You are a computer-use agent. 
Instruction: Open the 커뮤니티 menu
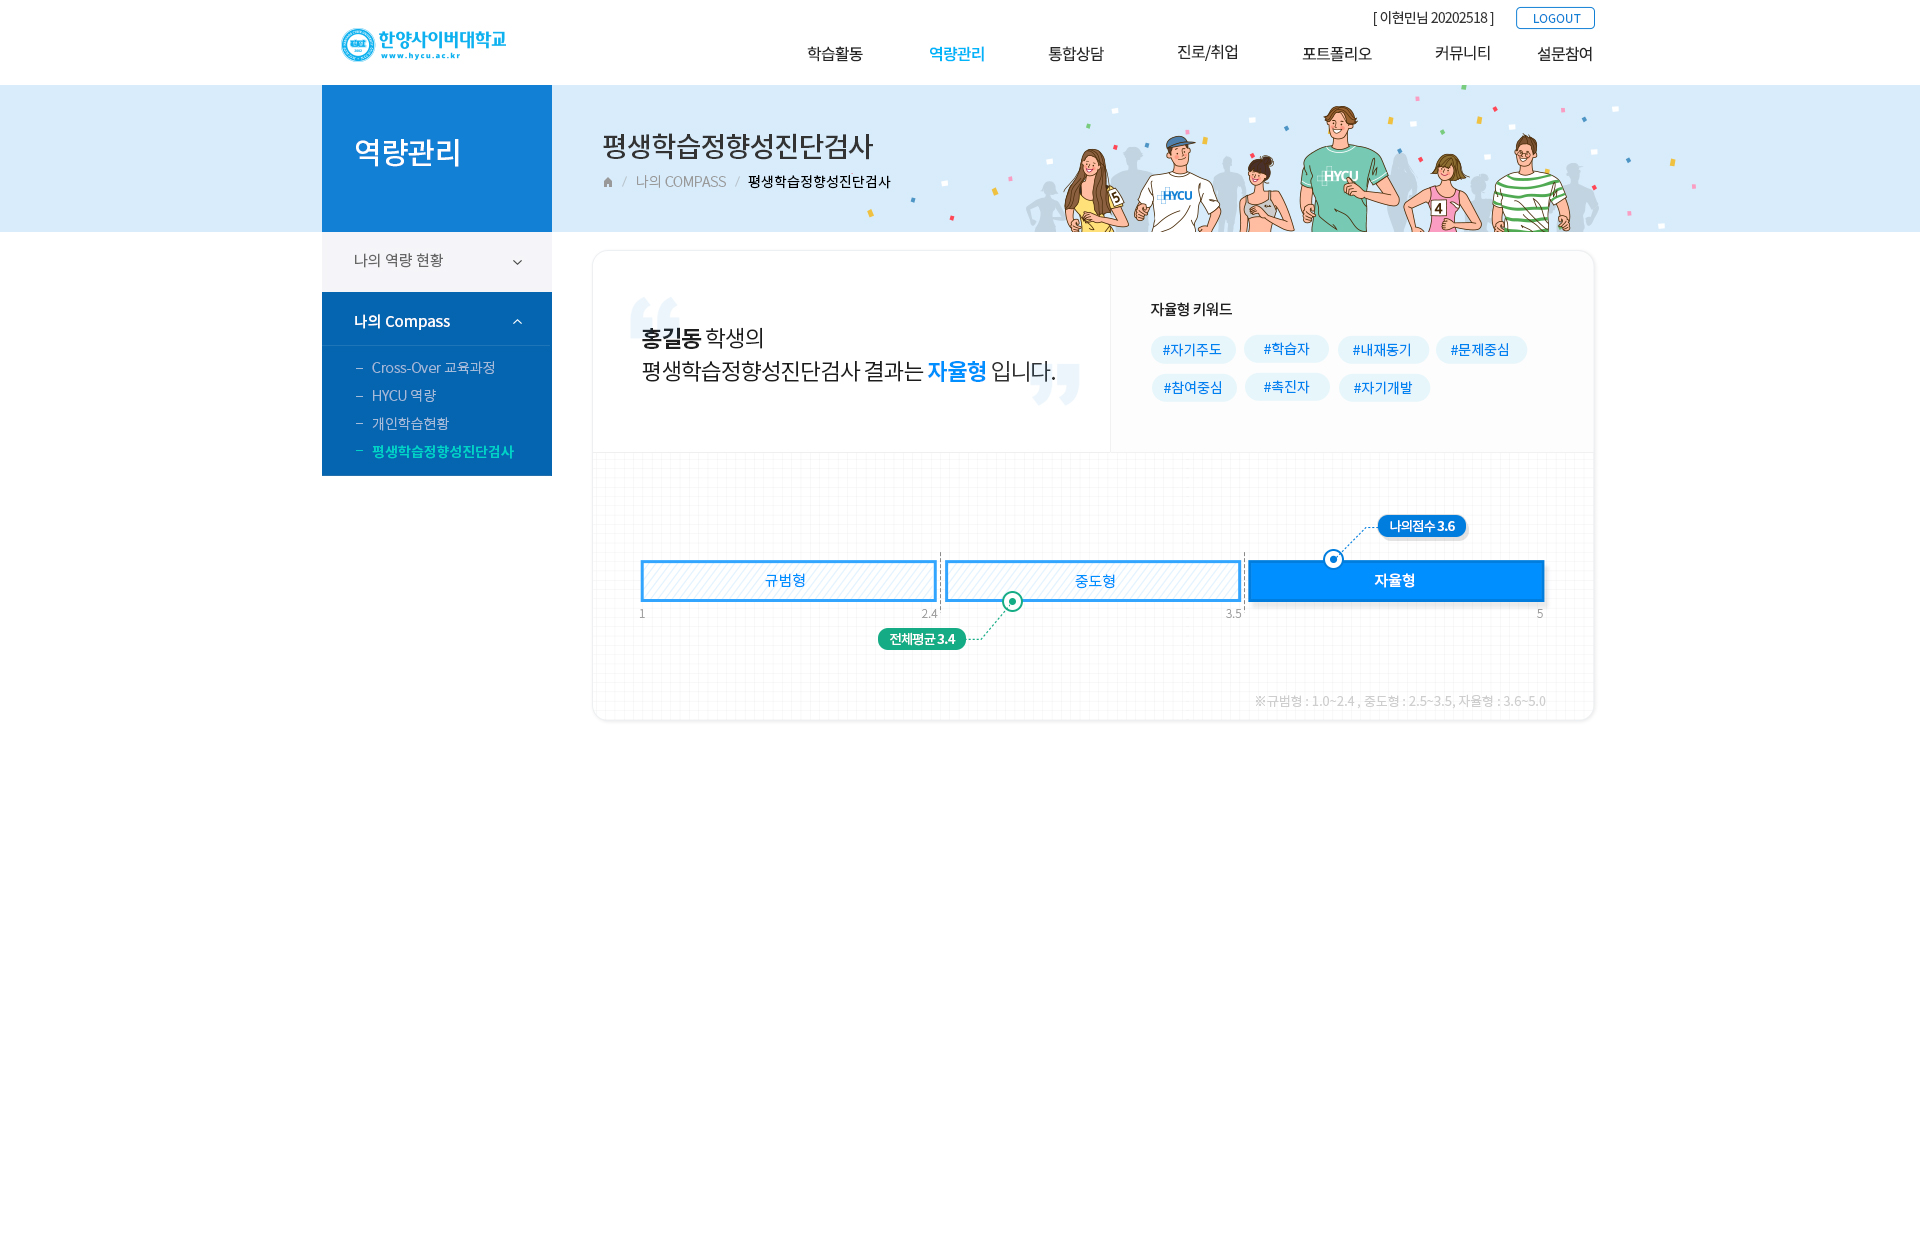(1462, 54)
